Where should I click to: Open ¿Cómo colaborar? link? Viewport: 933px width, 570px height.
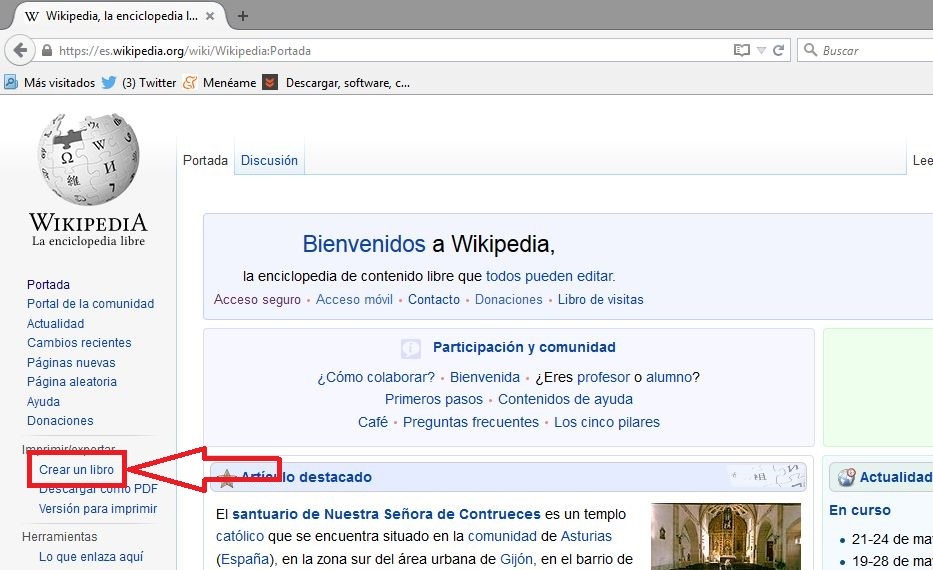point(376,377)
